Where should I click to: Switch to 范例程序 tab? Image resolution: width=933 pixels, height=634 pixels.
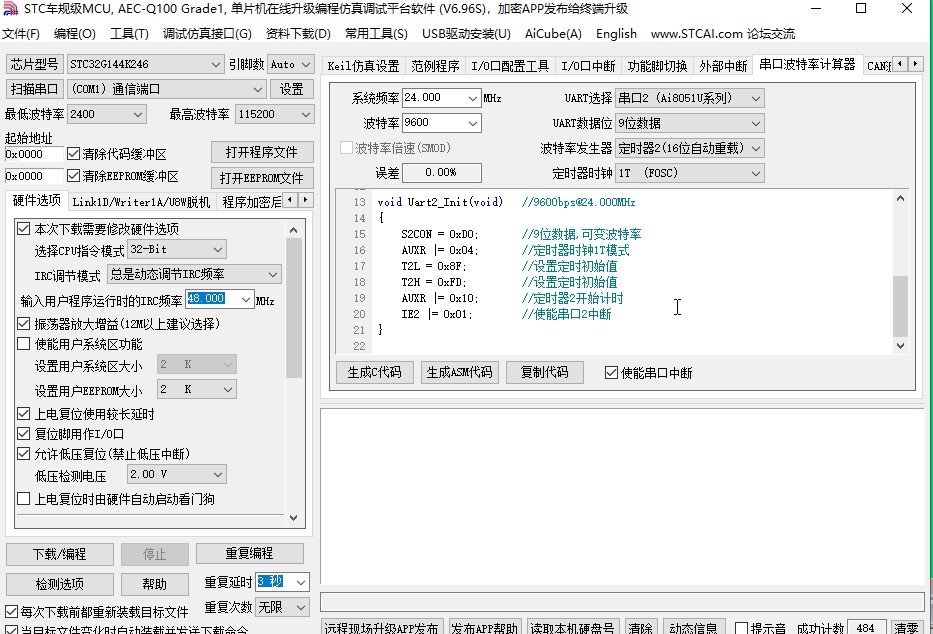[435, 66]
